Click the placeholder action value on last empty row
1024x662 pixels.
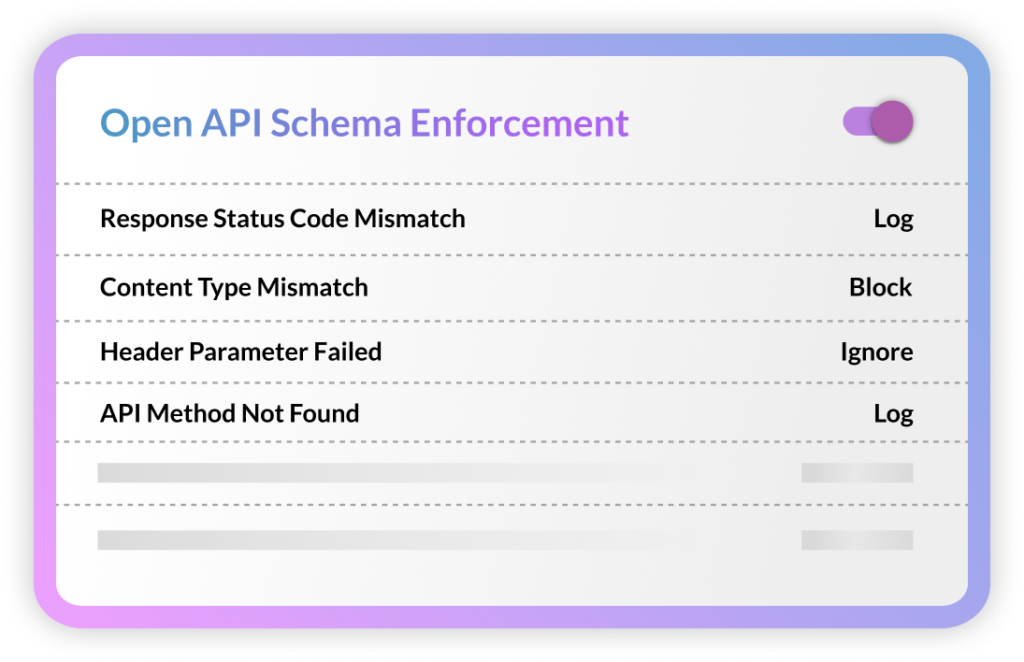[856, 541]
